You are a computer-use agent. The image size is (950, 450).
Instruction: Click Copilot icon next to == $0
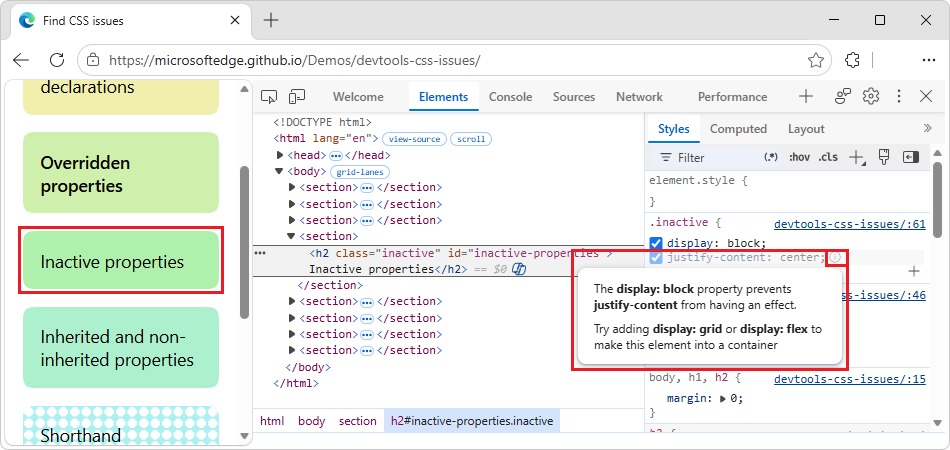tap(519, 270)
